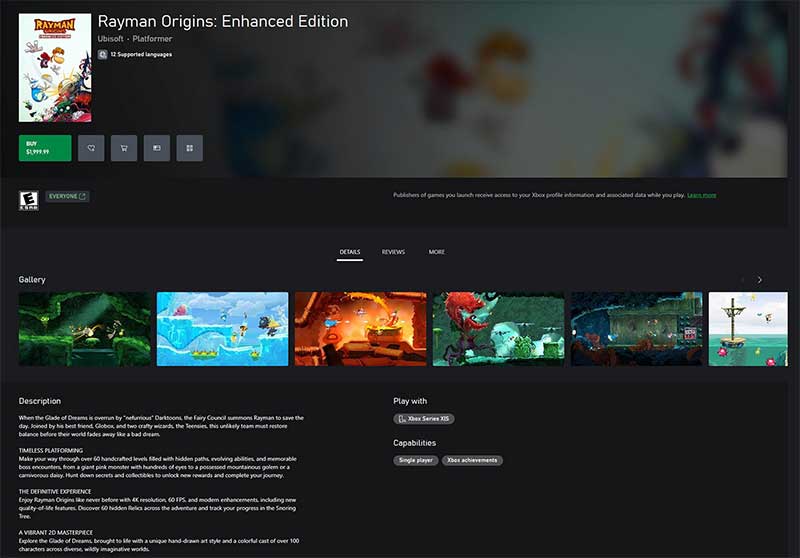800x558 pixels.
Task: Open the Rayman Origins cover art
Action: (55, 68)
